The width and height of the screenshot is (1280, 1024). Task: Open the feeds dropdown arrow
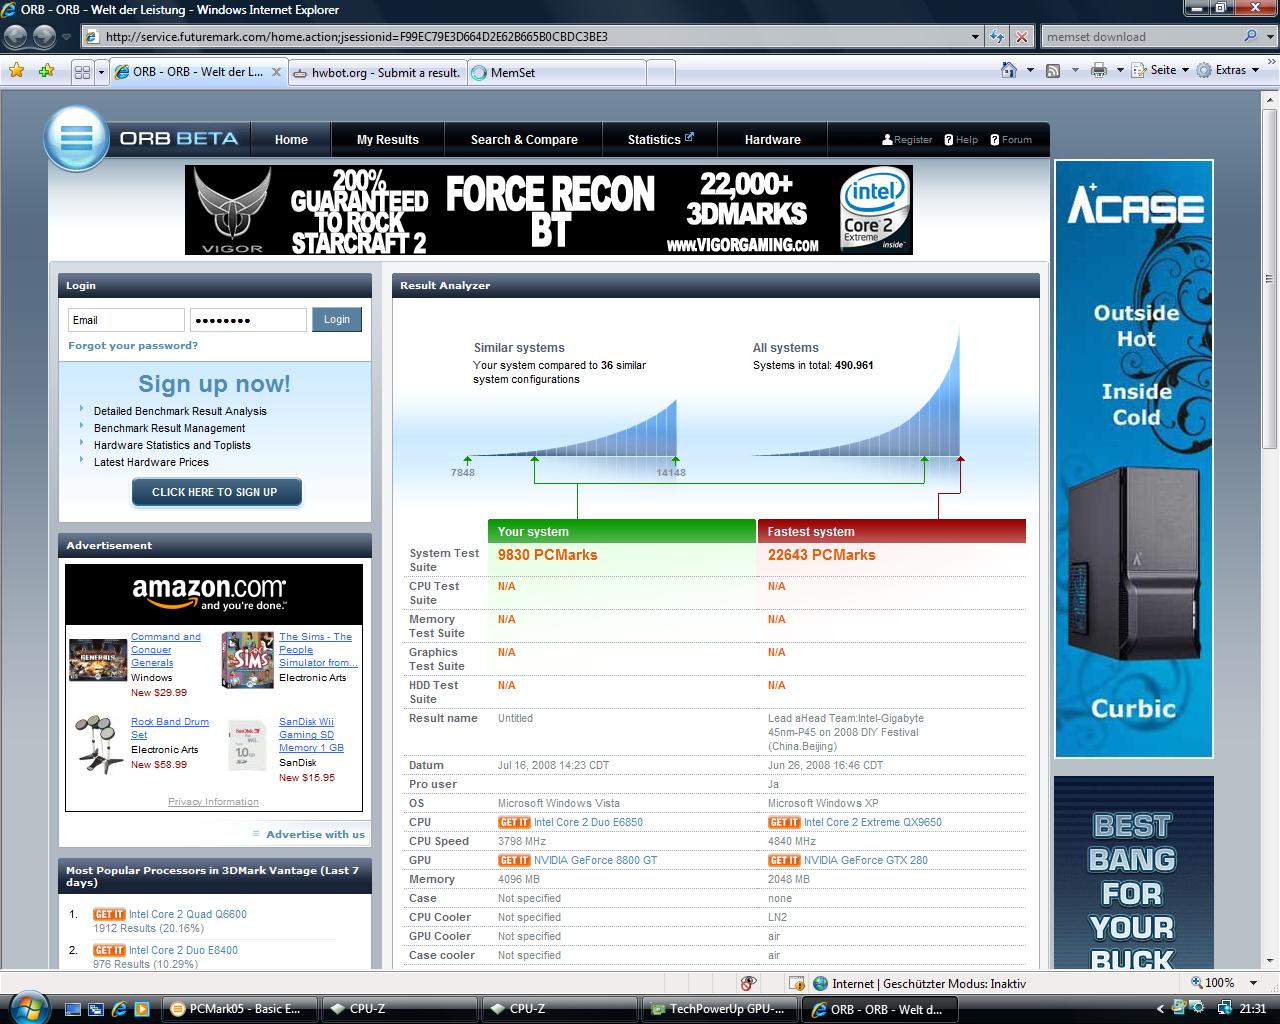click(1075, 70)
